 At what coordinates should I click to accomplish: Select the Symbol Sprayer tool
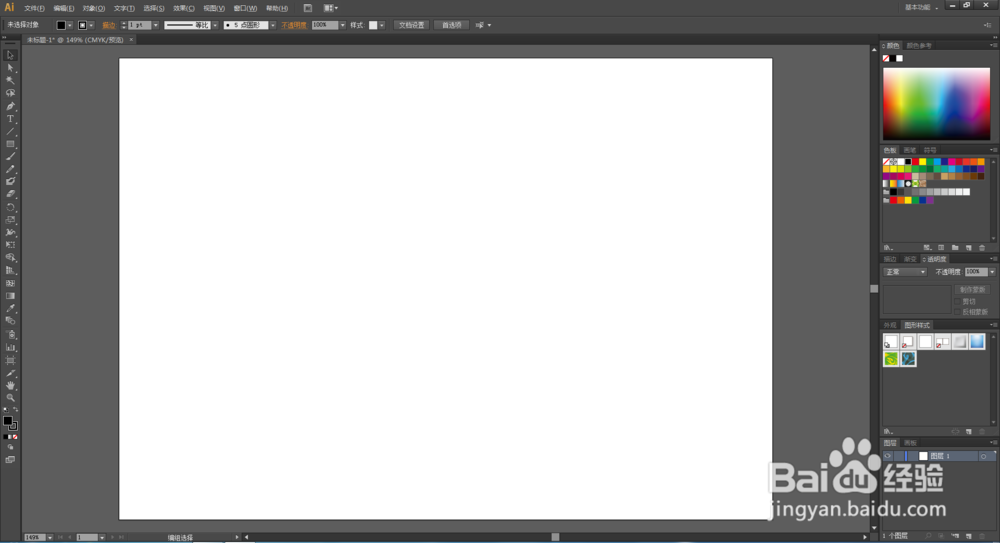click(10, 335)
